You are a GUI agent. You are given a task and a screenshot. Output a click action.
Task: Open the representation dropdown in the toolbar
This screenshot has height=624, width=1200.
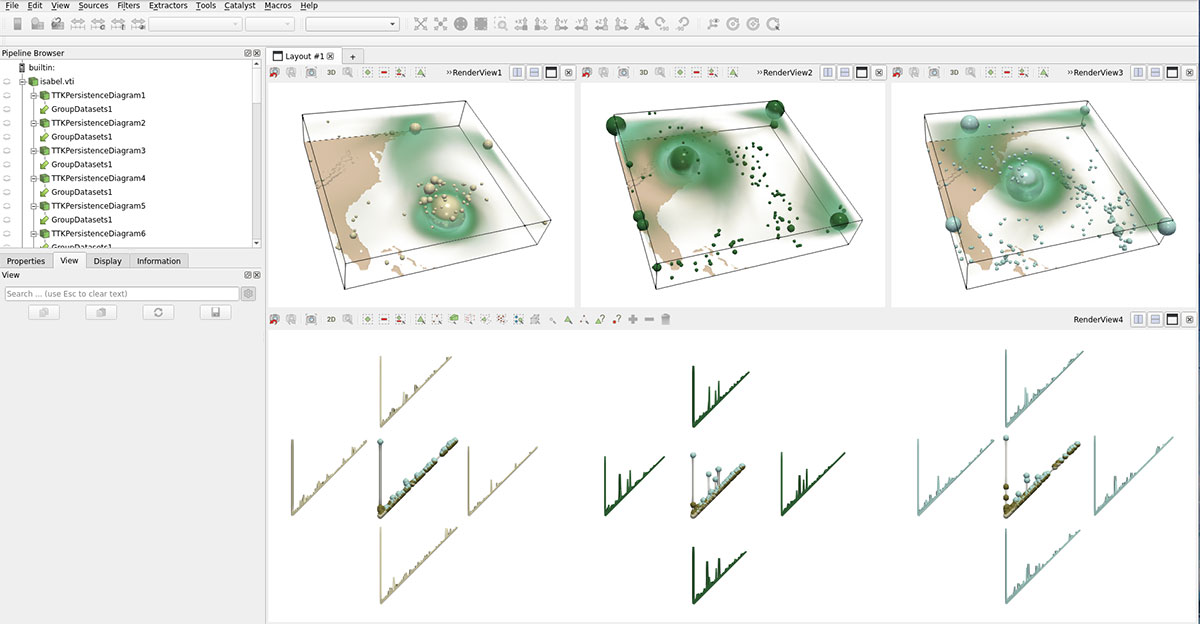(x=350, y=23)
